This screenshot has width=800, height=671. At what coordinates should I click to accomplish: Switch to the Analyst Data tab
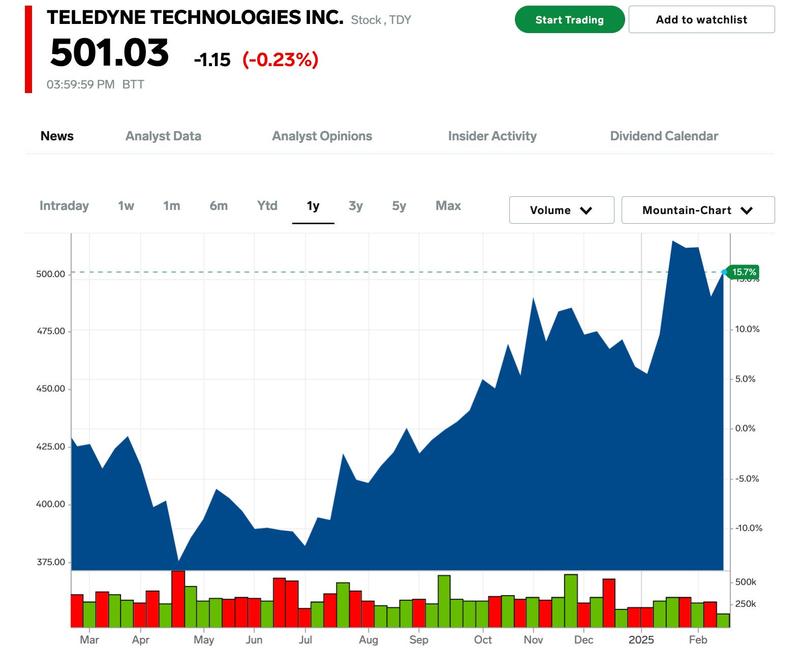coord(163,136)
